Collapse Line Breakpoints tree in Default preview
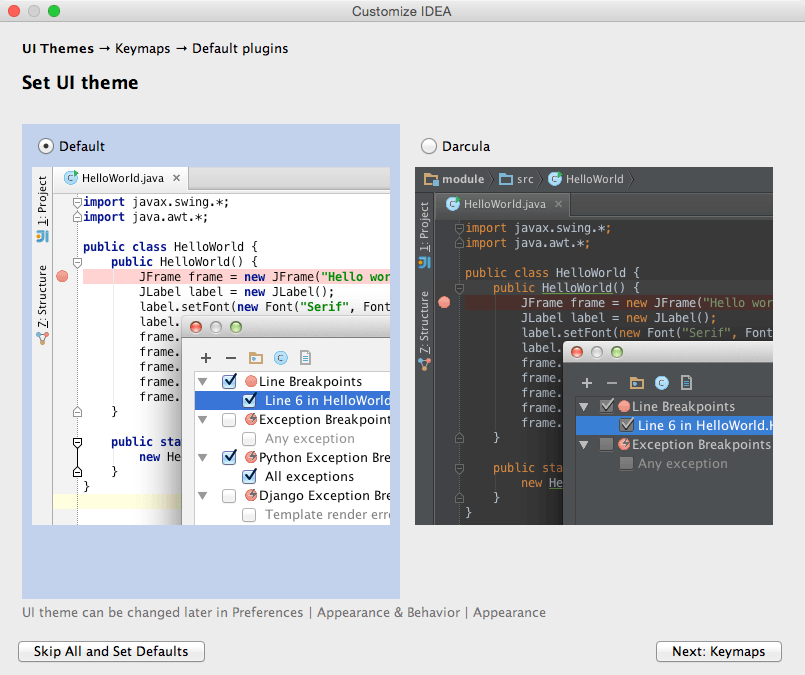 click(x=203, y=382)
